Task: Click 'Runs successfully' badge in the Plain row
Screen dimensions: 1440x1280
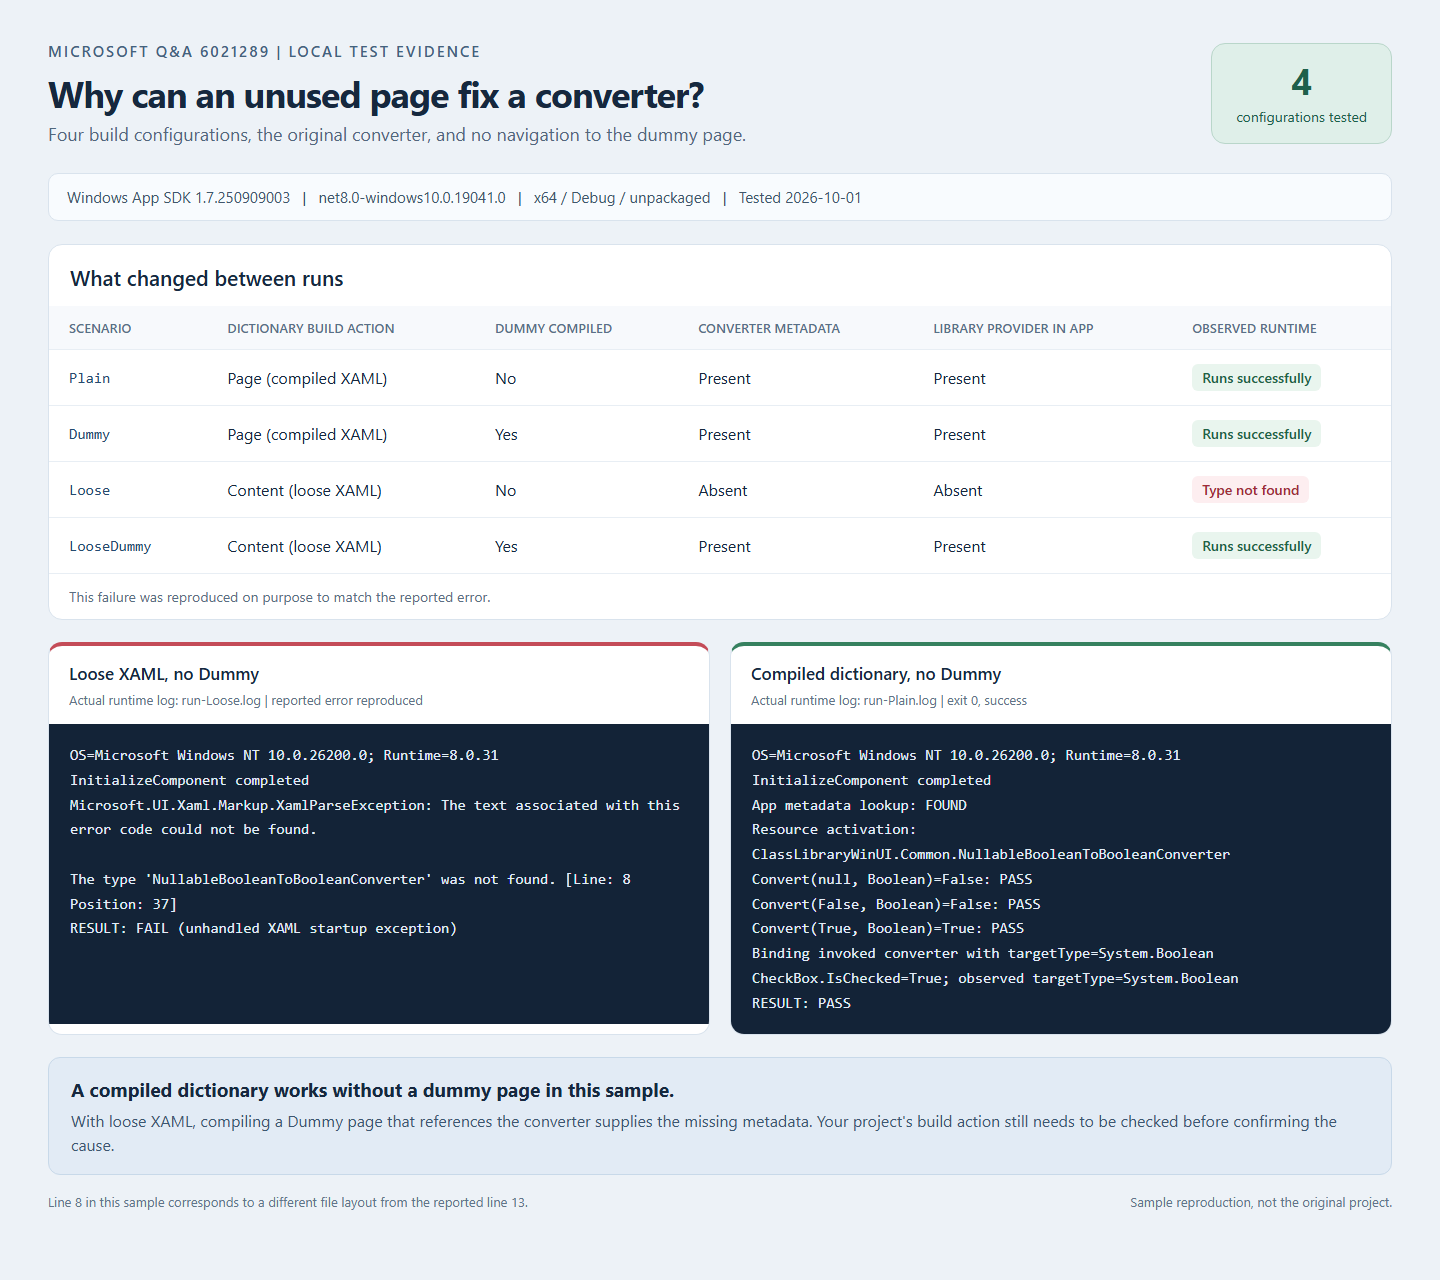Action: [1256, 378]
